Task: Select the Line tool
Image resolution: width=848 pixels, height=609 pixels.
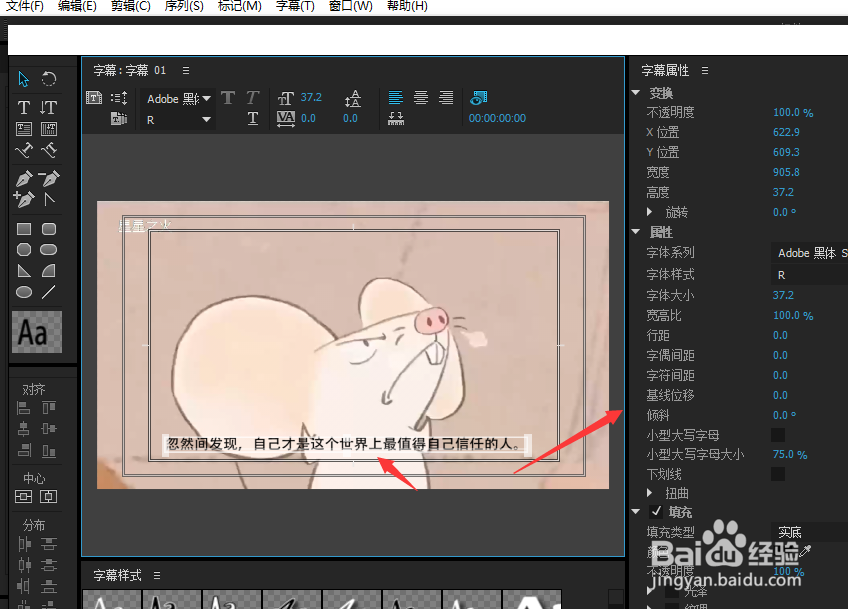Action: pyautogui.click(x=49, y=292)
